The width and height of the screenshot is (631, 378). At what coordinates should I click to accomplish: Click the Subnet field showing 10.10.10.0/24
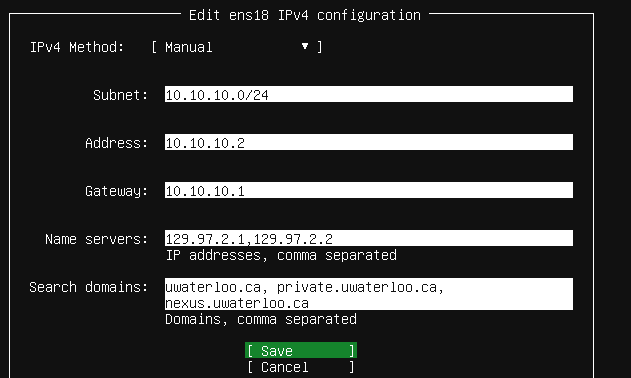369,94
